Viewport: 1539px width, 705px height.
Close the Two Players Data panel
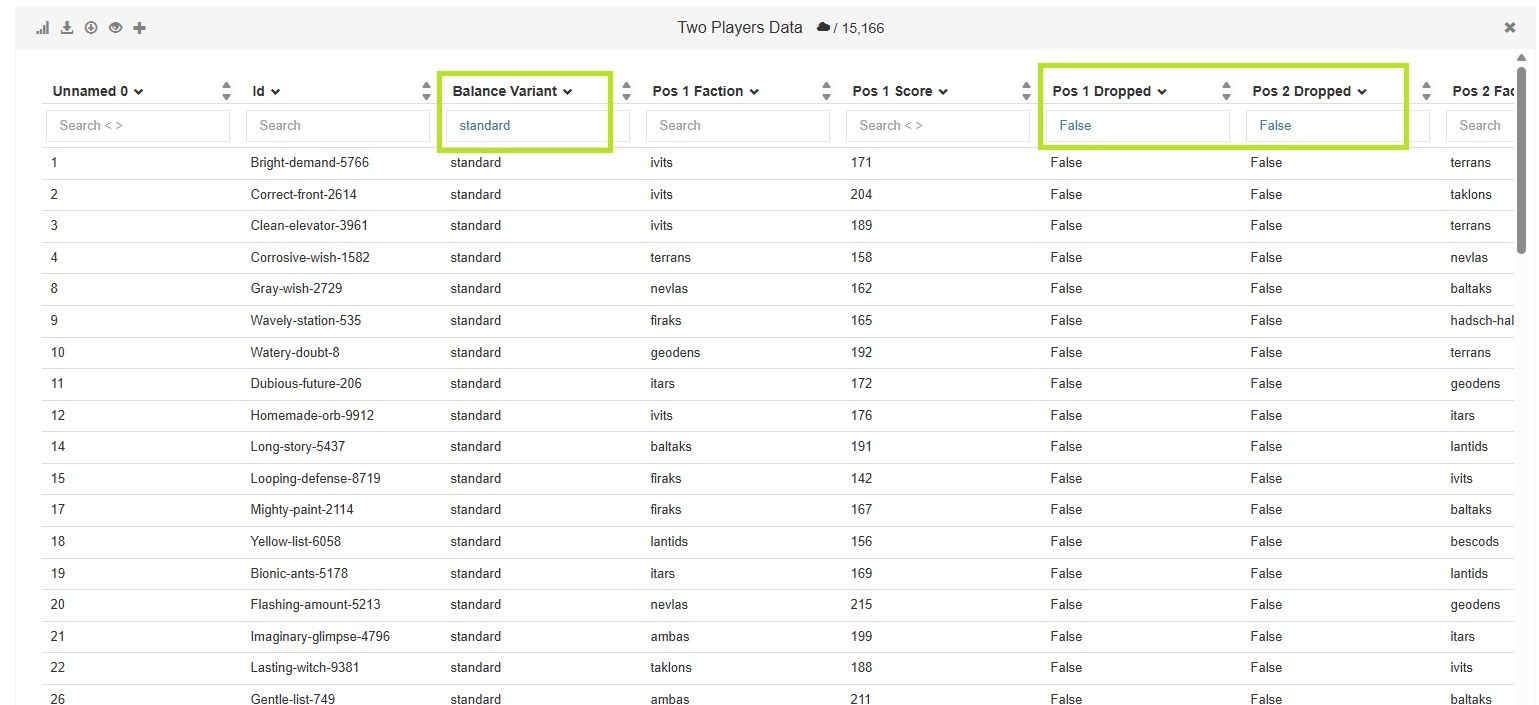pos(1510,28)
